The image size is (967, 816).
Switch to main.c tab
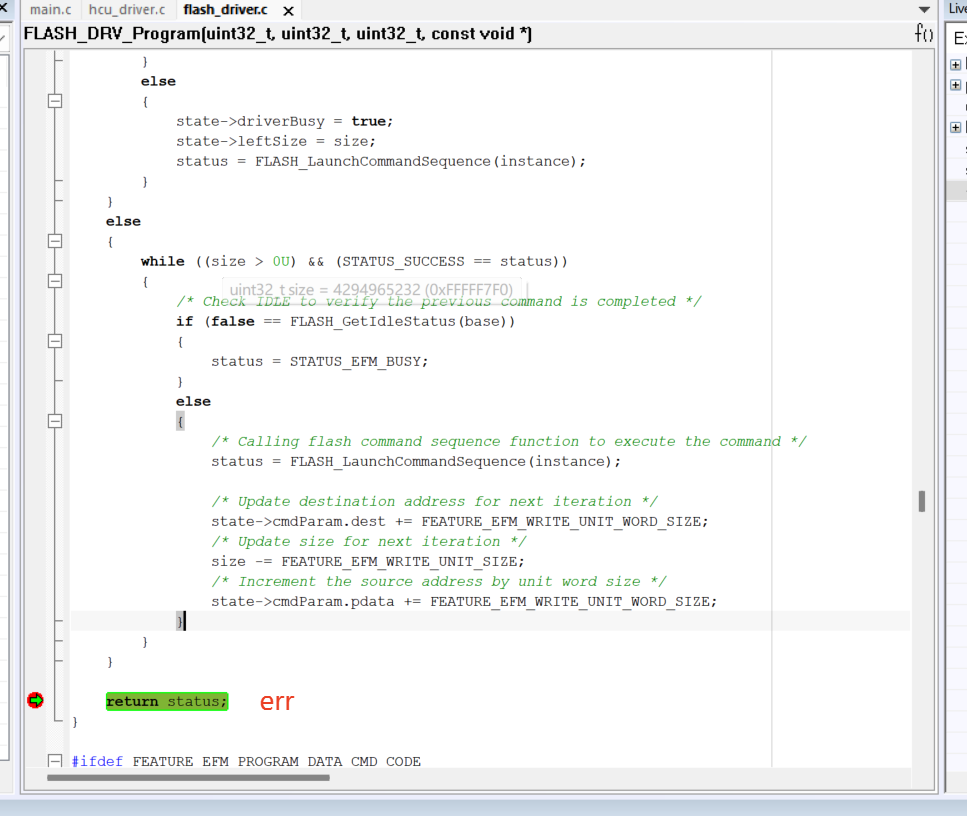click(x=50, y=10)
